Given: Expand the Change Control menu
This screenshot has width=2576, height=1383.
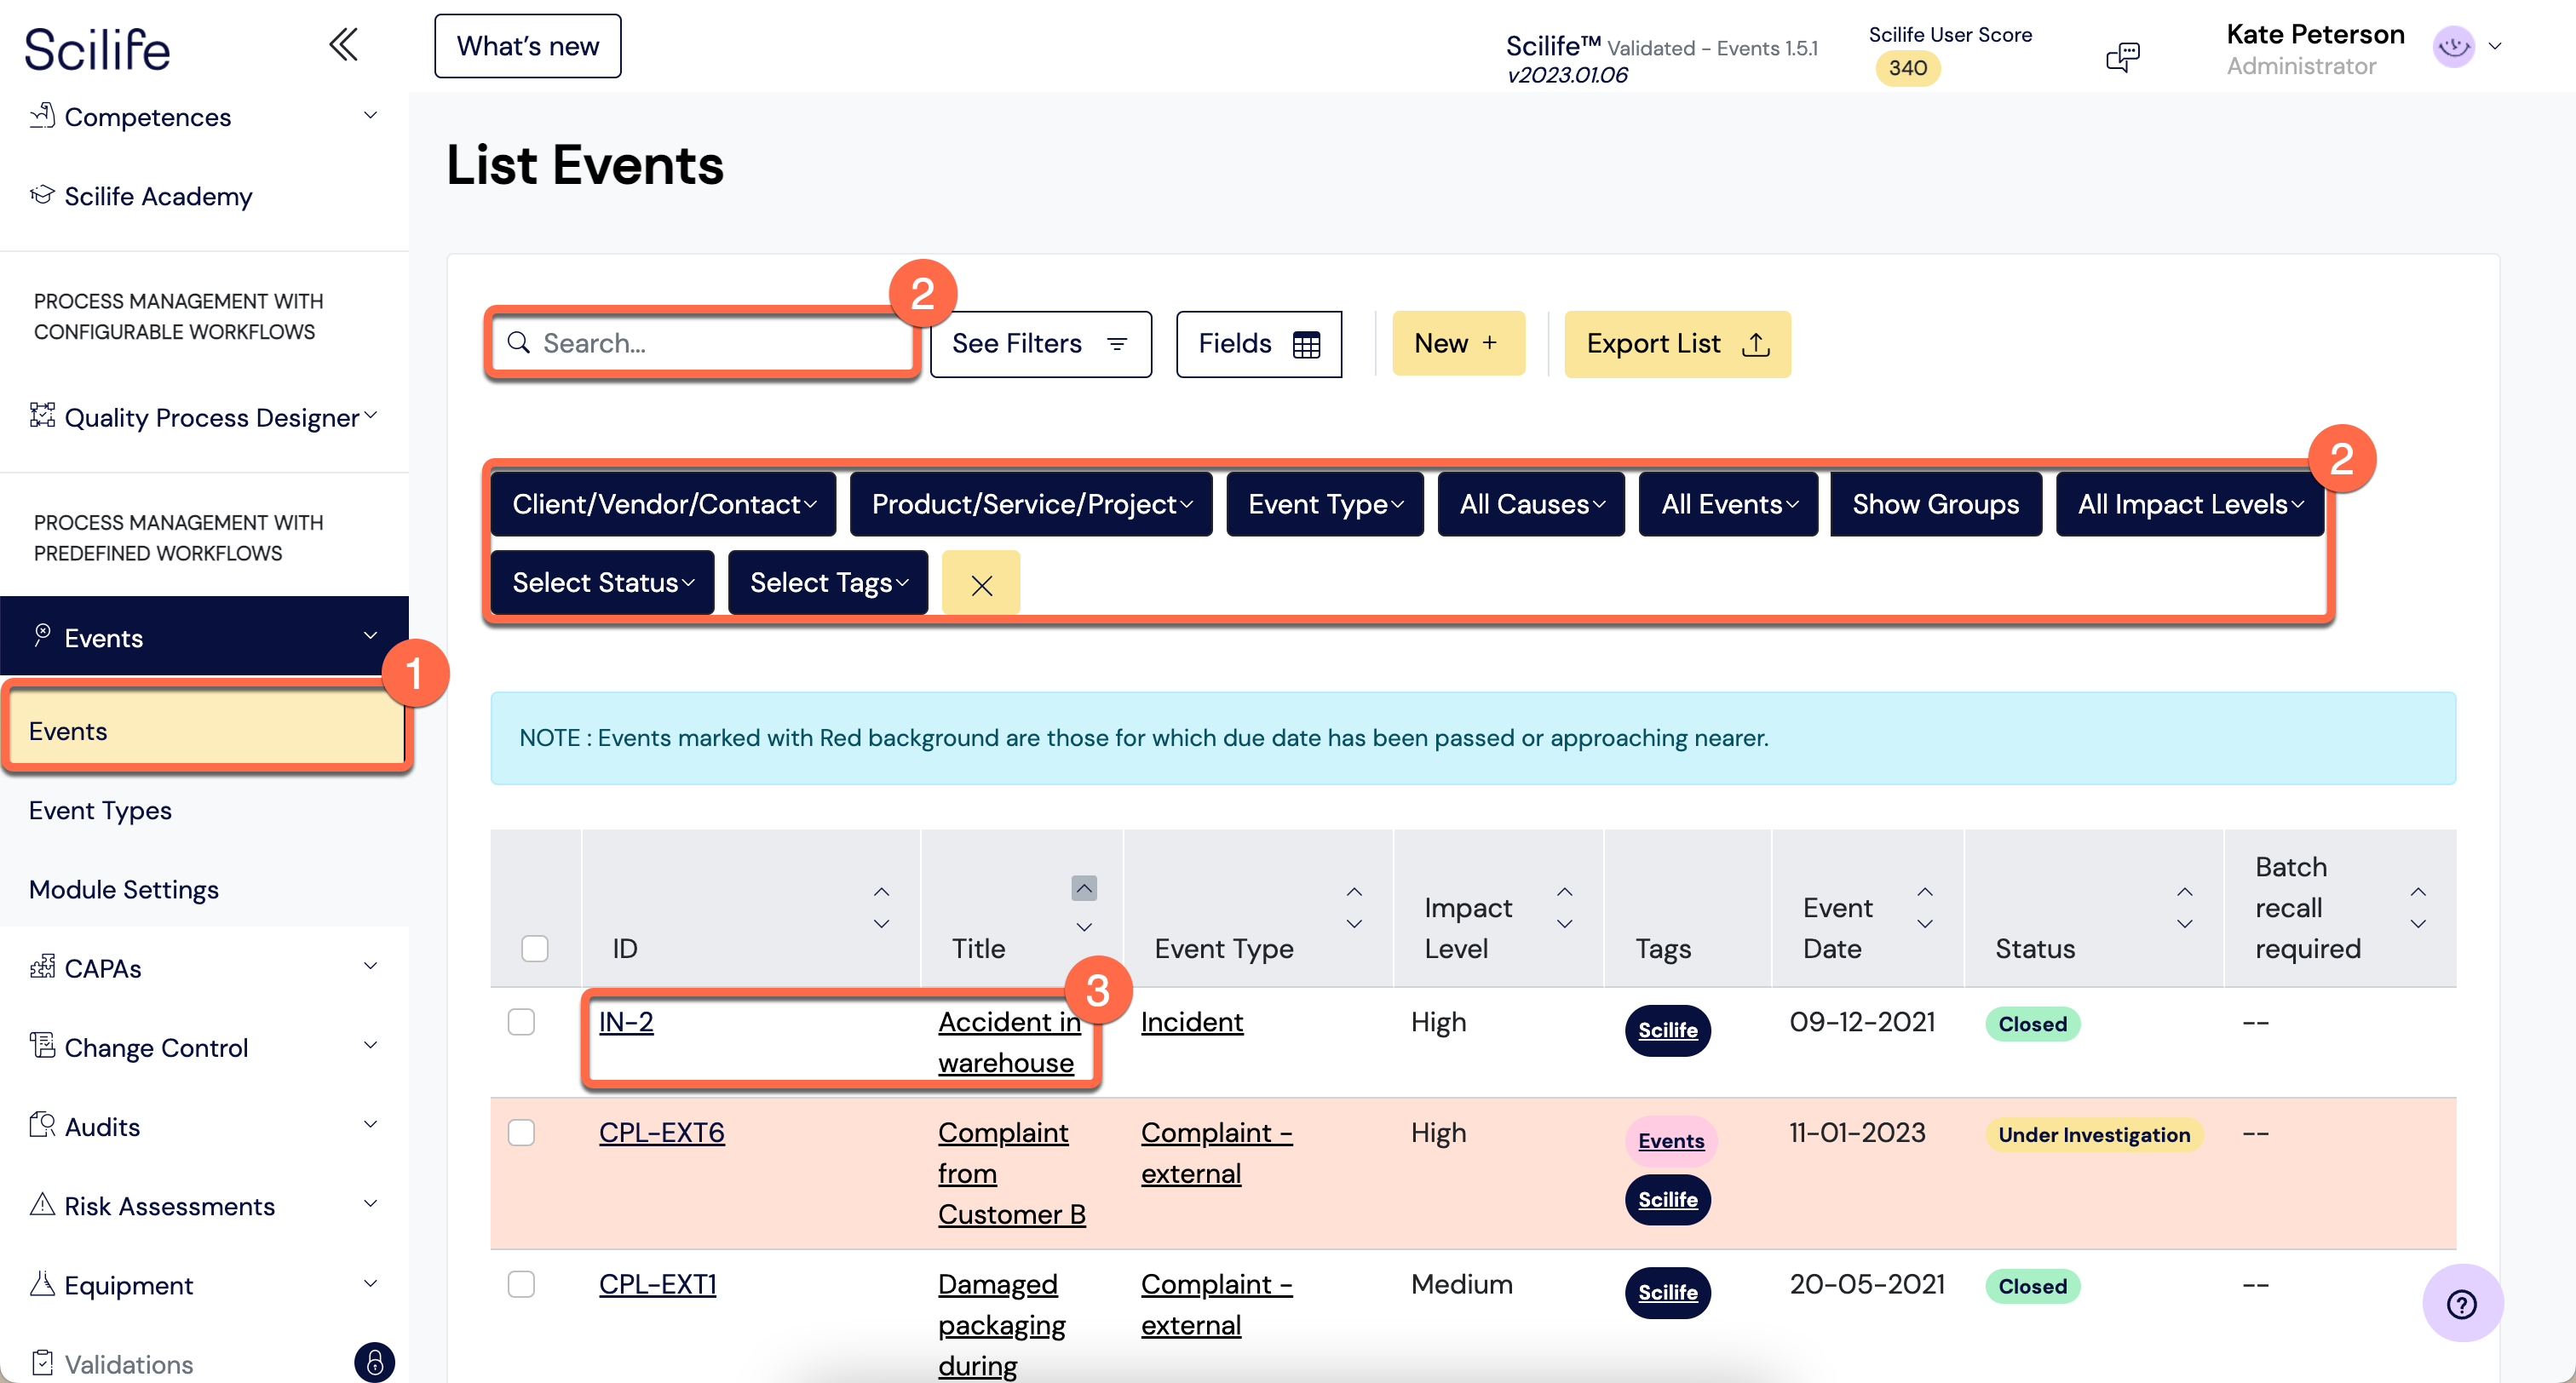Looking at the screenshot, I should pos(370,1046).
